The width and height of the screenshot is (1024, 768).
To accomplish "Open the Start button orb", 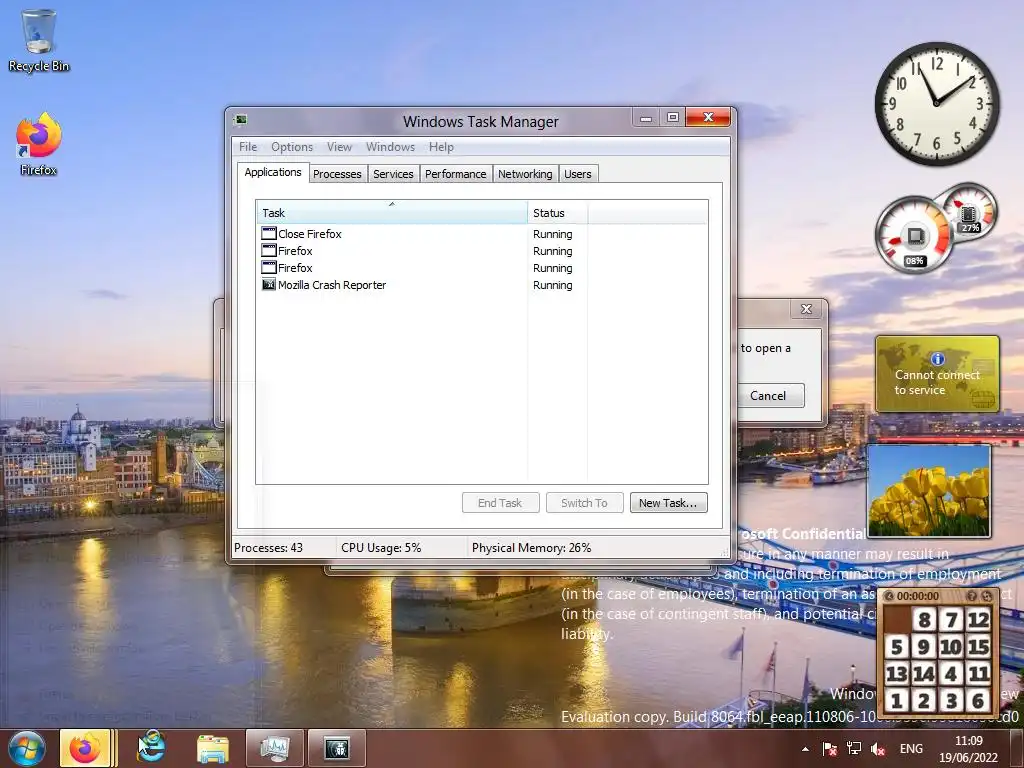I will [x=27, y=748].
